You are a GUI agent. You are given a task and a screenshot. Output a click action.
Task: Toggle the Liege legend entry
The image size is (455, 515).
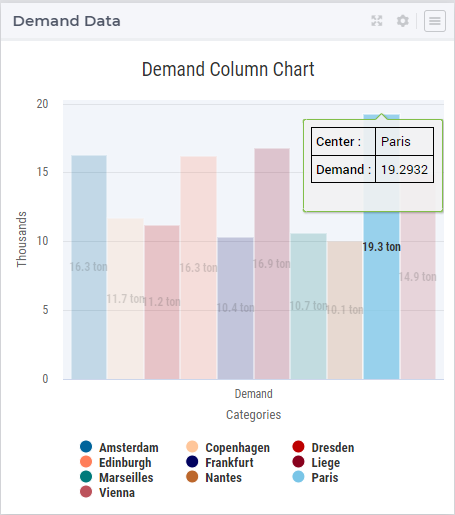(x=316, y=462)
